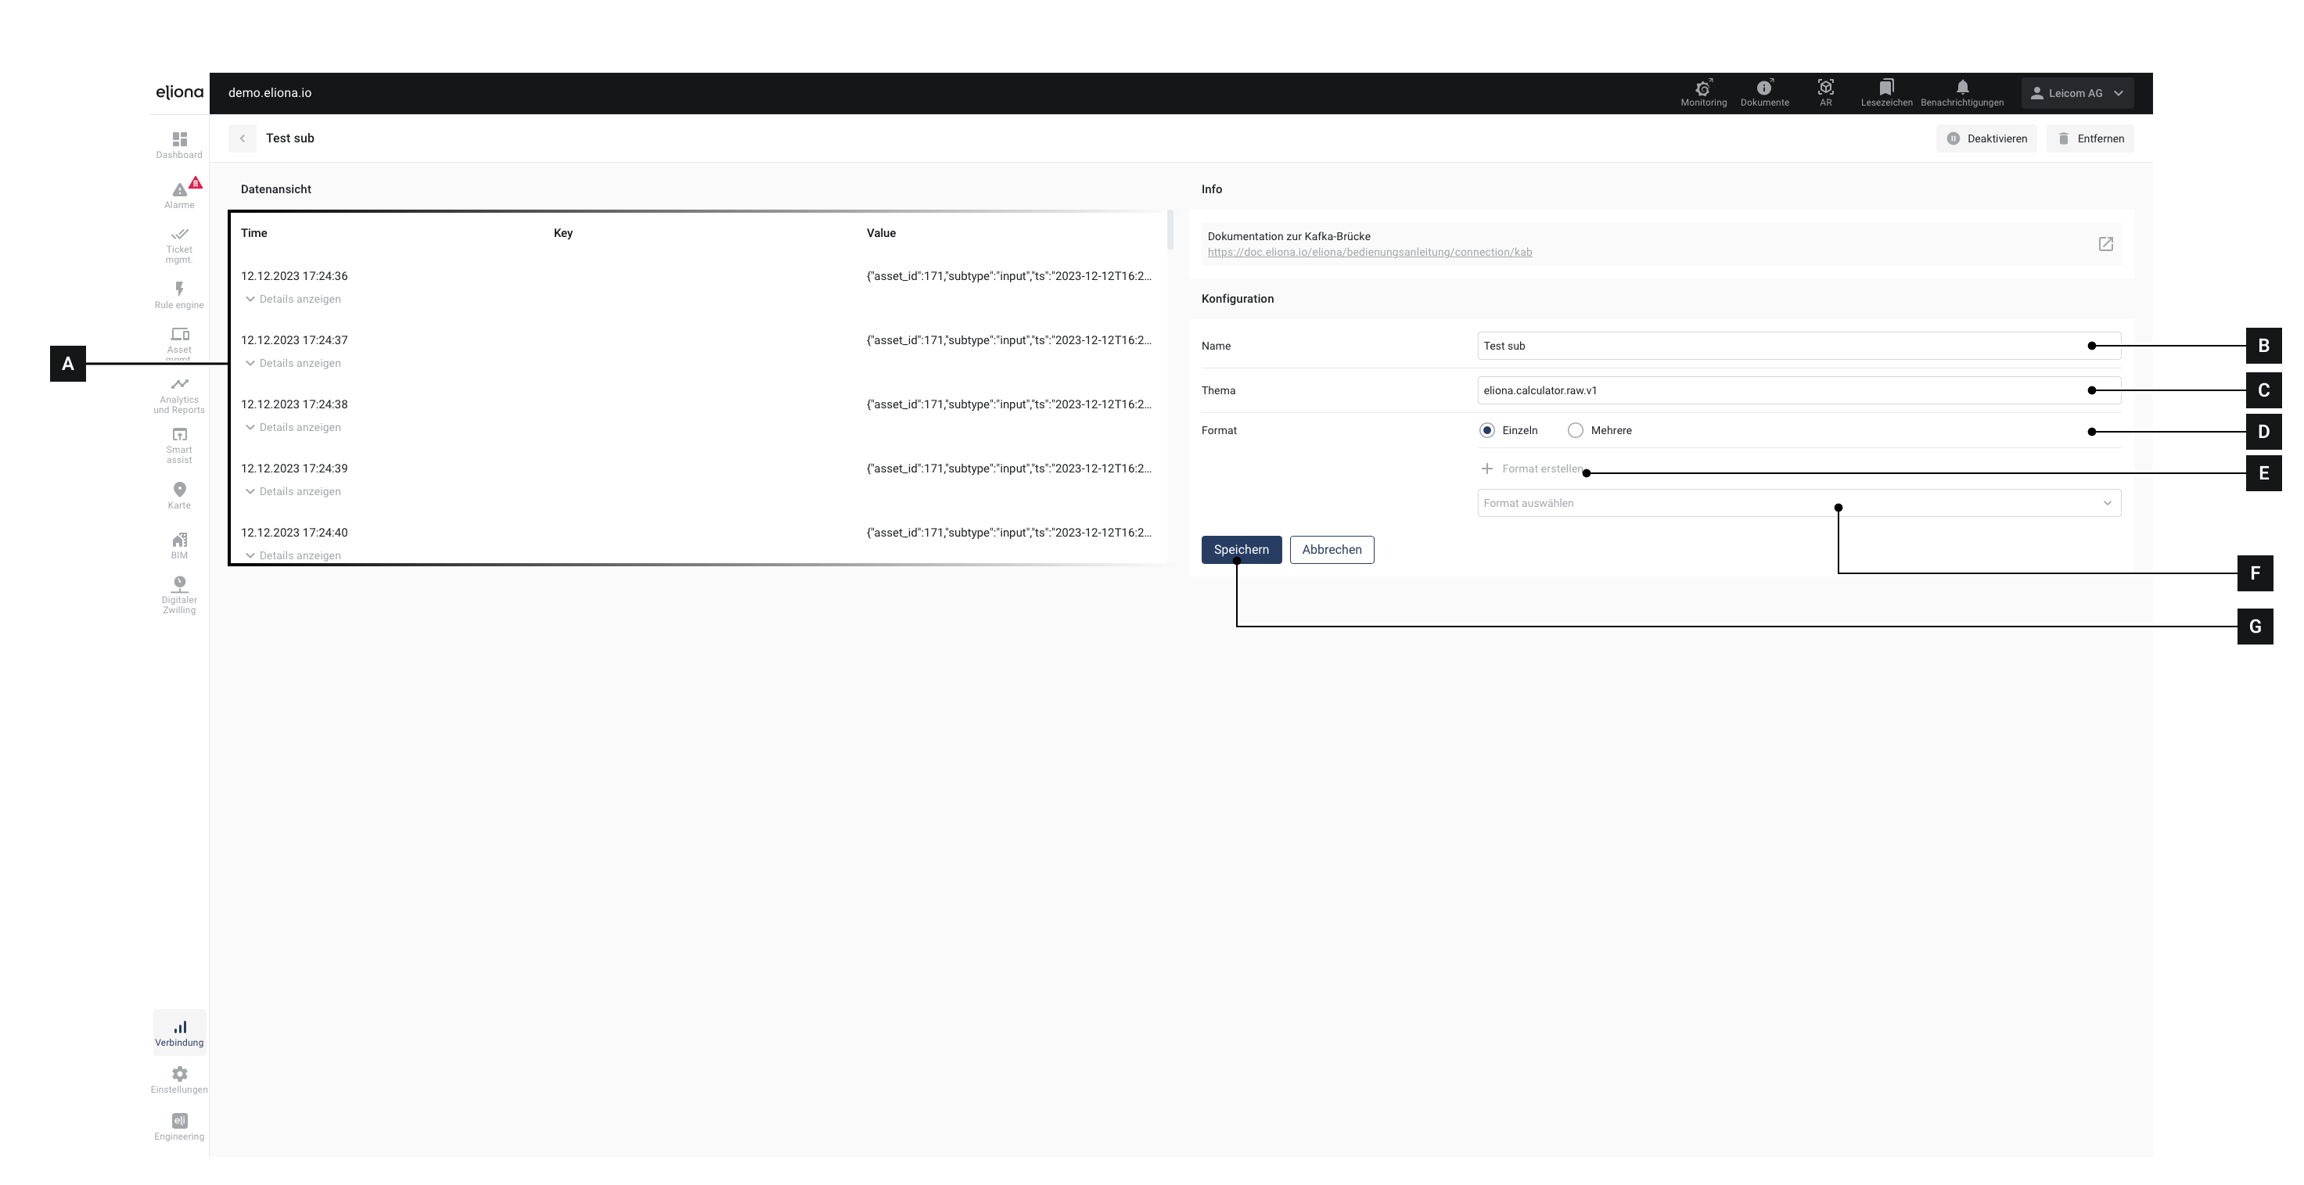This screenshot has height=1185, width=2304.
Task: Open documentation via external link icon
Action: click(2105, 244)
